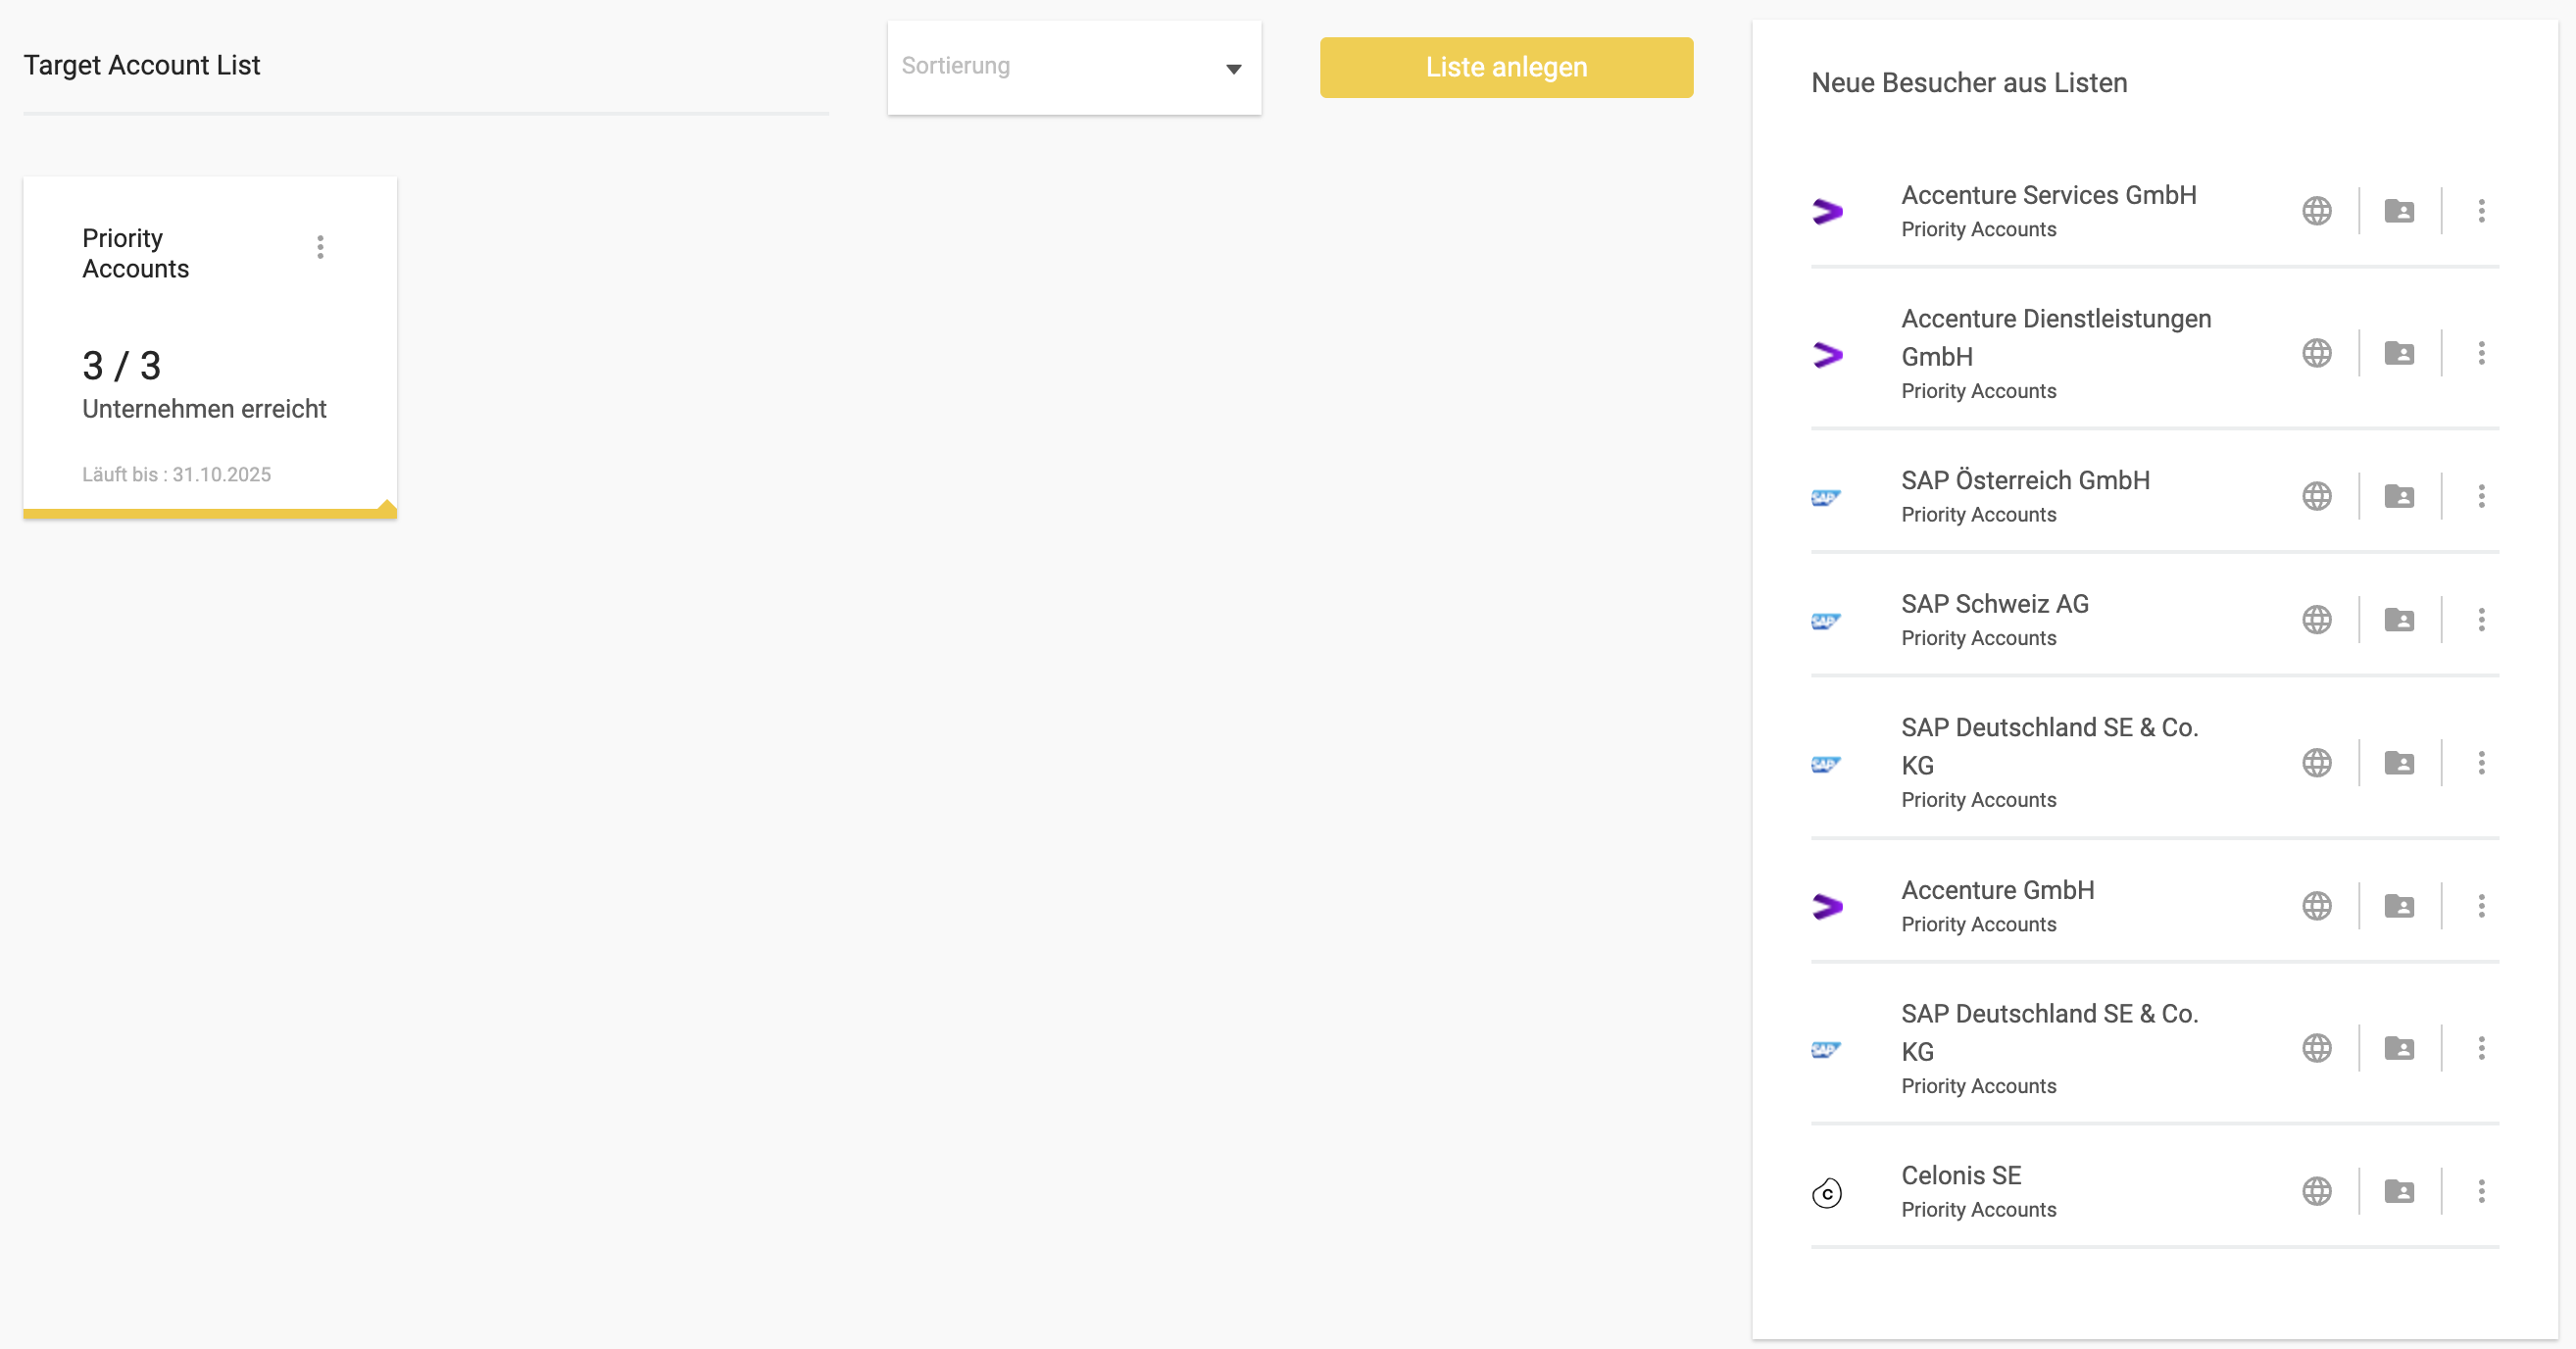The width and height of the screenshot is (2576, 1349).
Task: Click the Liste anlegen button
Action: click(1506, 67)
